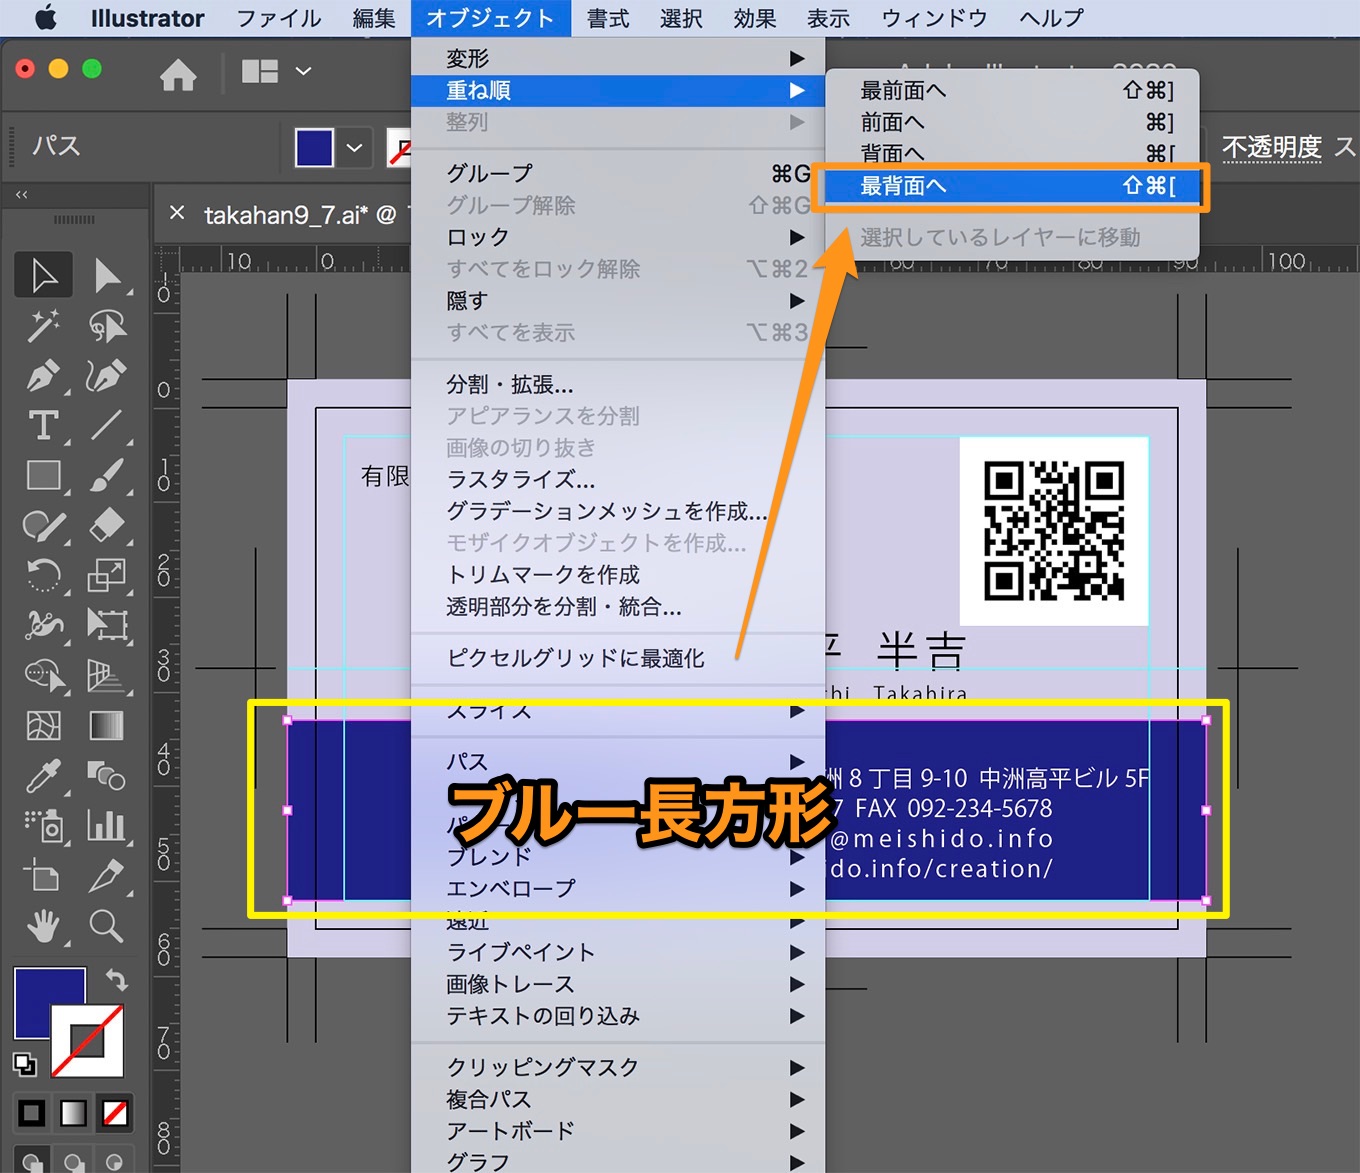
Task: Click 分割・拡張... menu item
Action: click(618, 384)
